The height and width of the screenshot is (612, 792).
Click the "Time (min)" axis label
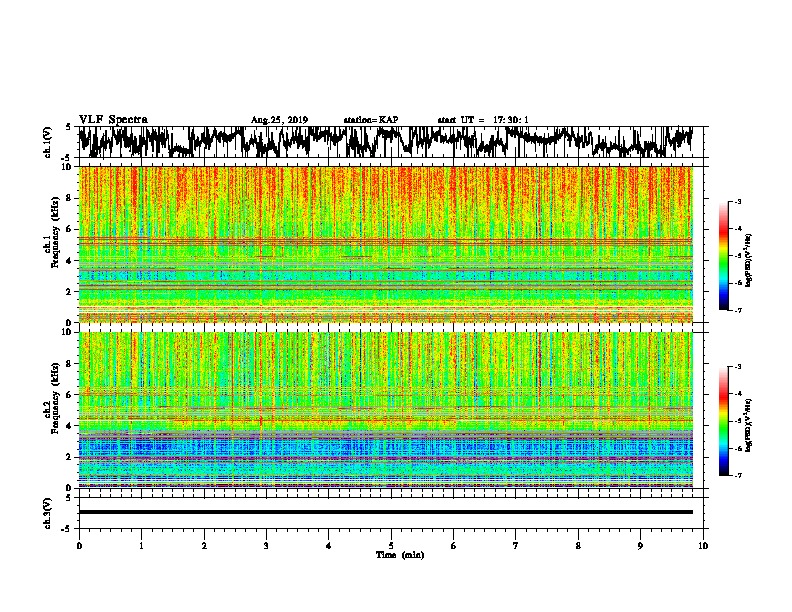coord(400,555)
